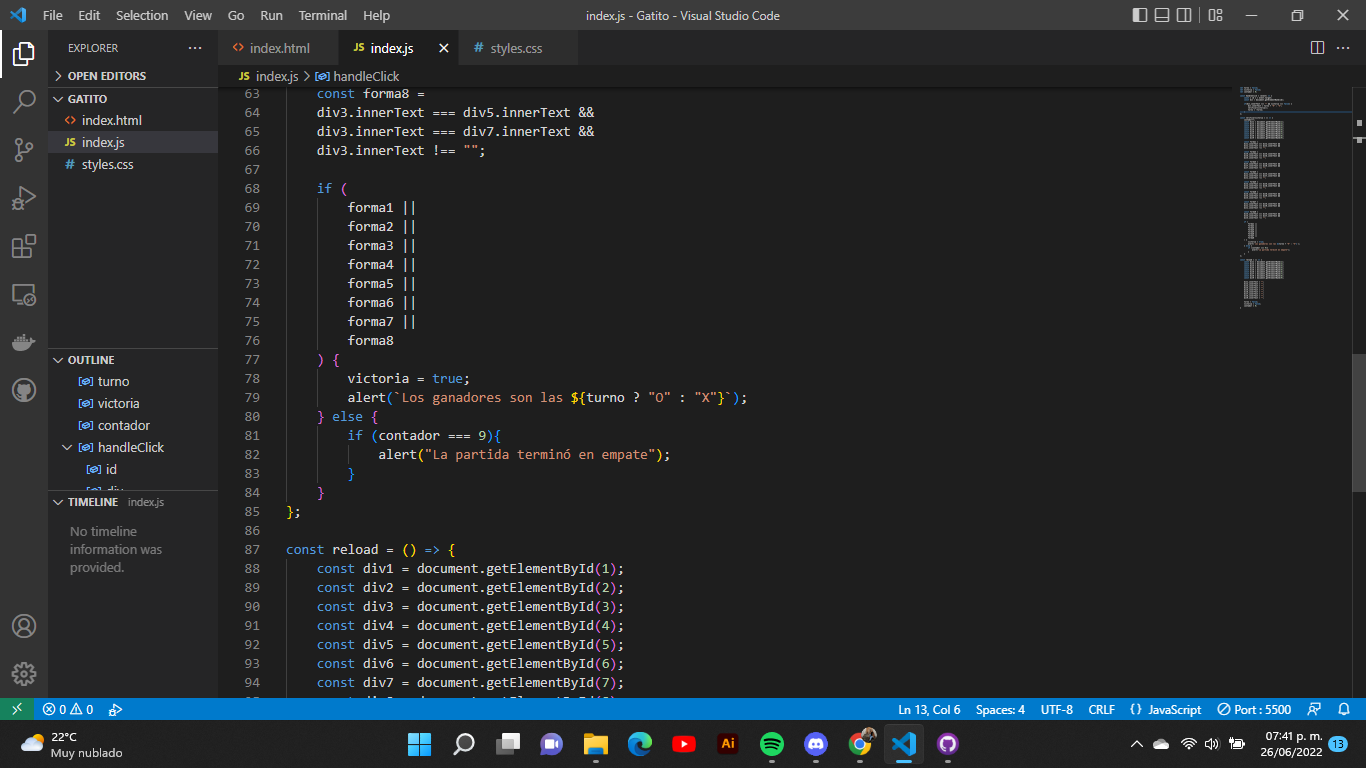Screen dimensions: 1366x768
Task: Collapse handleClick in the Outline
Action: click(68, 448)
